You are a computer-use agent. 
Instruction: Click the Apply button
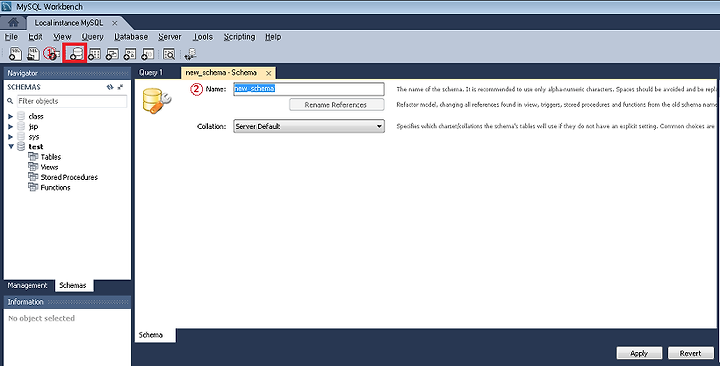(639, 353)
